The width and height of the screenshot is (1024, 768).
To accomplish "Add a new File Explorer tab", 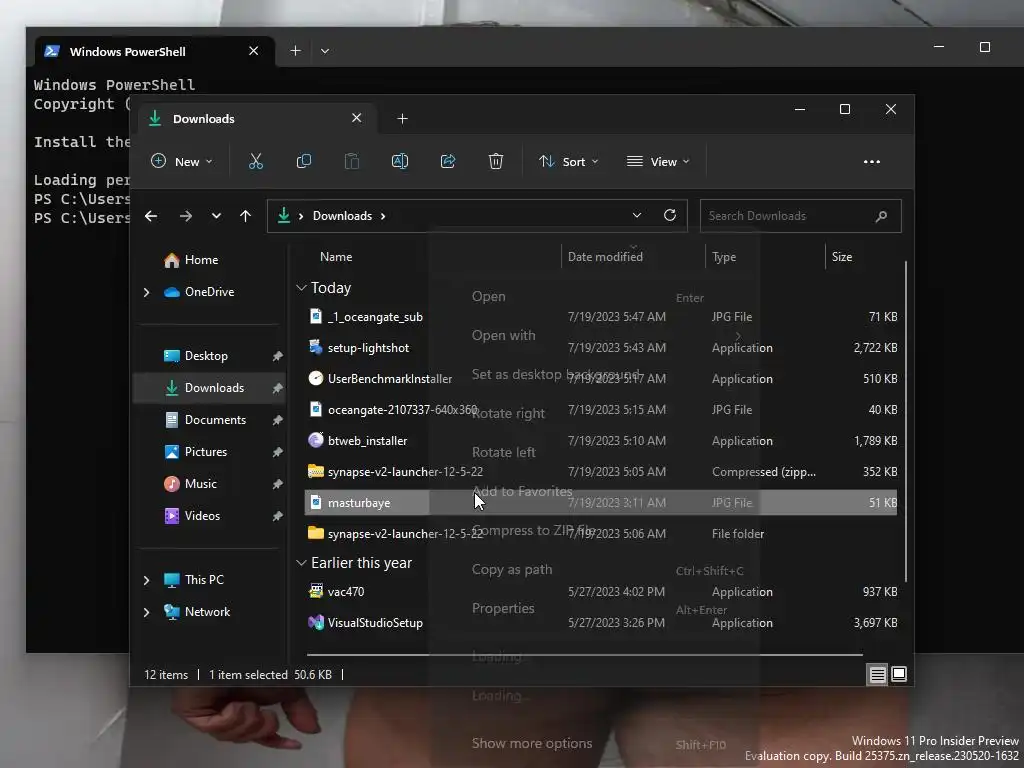I will (402, 119).
